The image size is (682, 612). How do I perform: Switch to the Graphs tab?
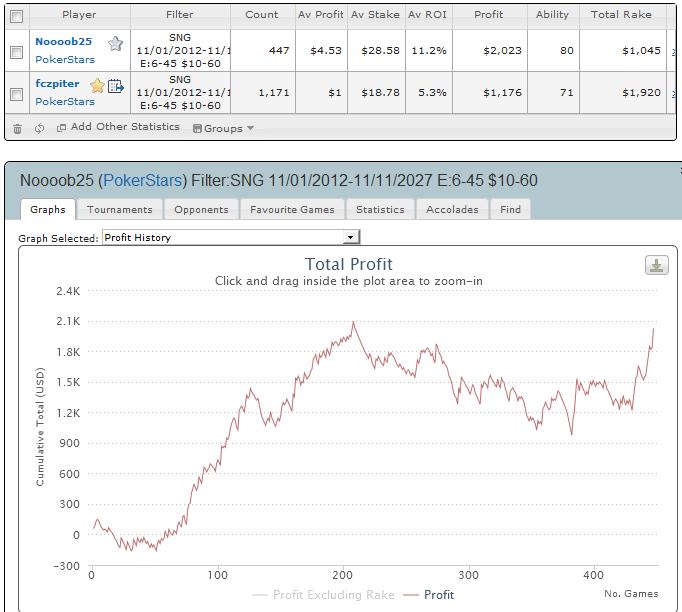(48, 209)
